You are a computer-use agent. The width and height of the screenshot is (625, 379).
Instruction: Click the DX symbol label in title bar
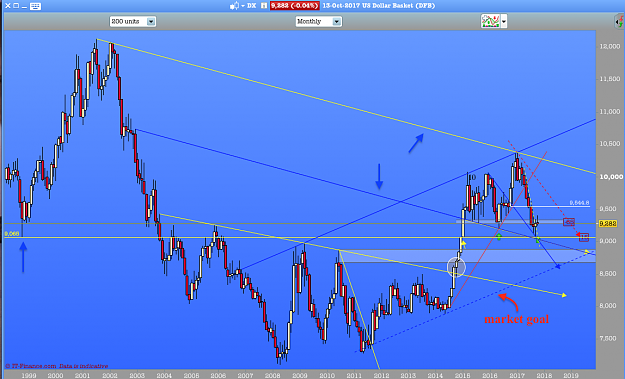[252, 6]
